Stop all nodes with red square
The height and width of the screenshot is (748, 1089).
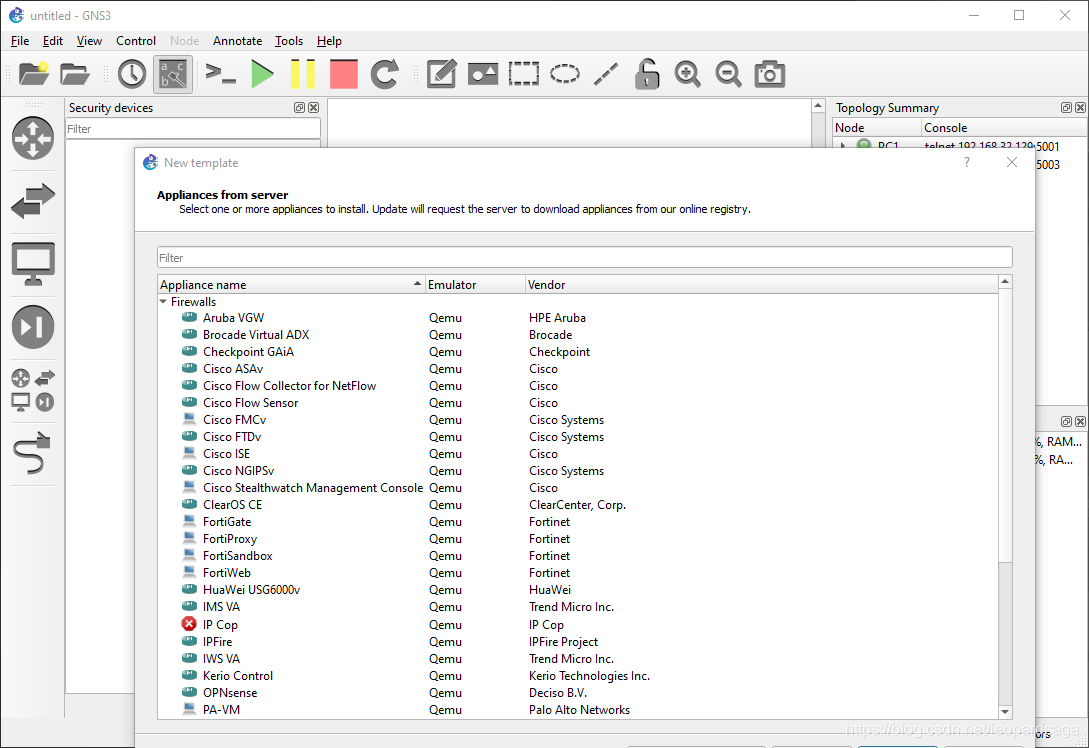click(x=344, y=74)
